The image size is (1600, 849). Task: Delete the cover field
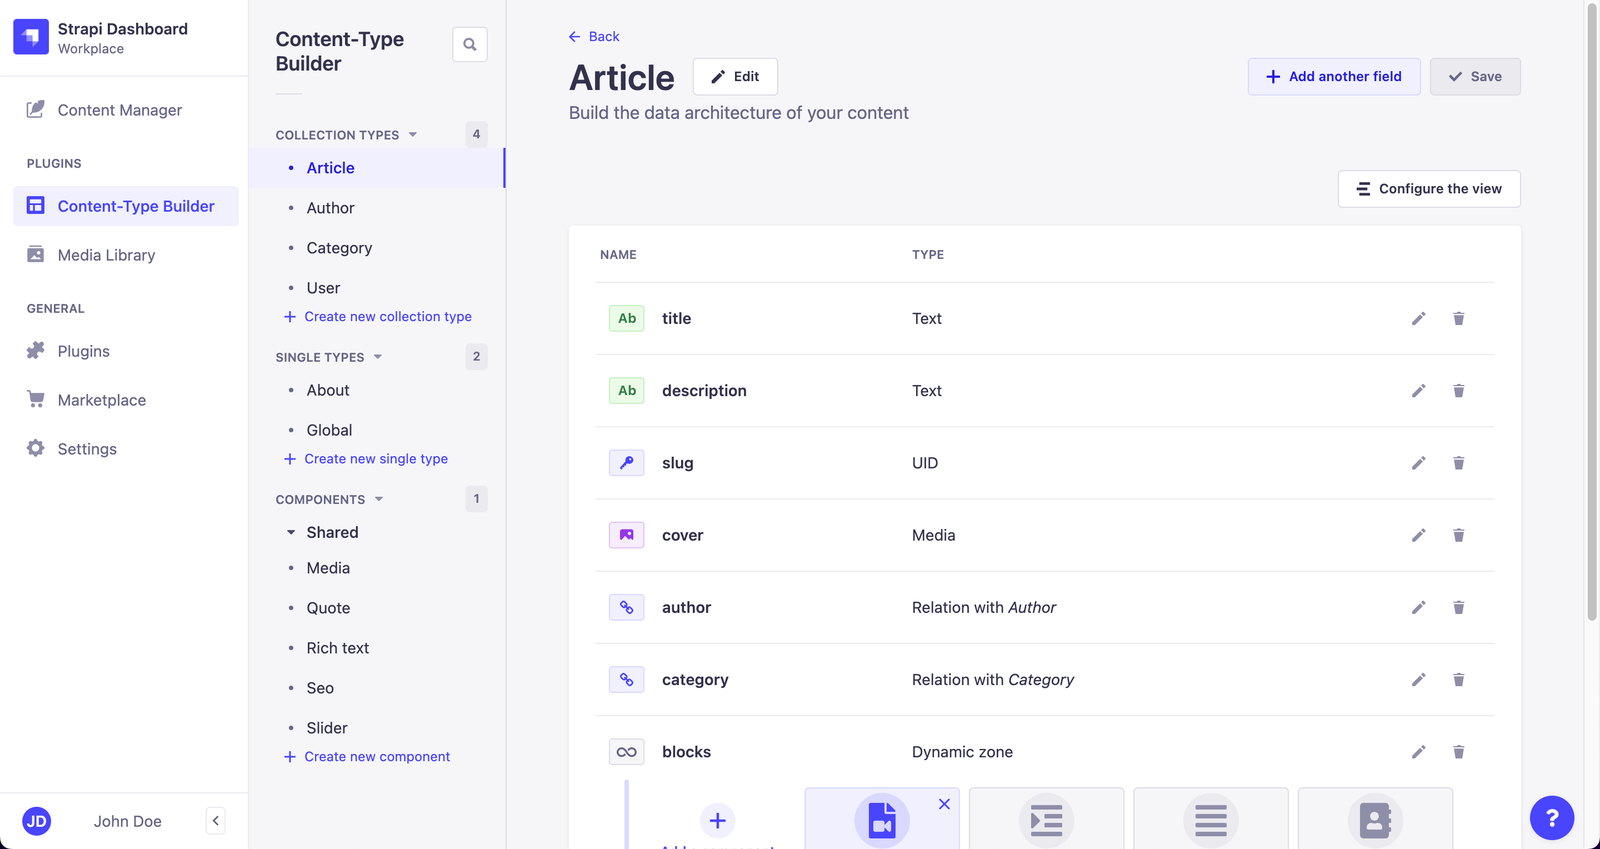(1459, 535)
